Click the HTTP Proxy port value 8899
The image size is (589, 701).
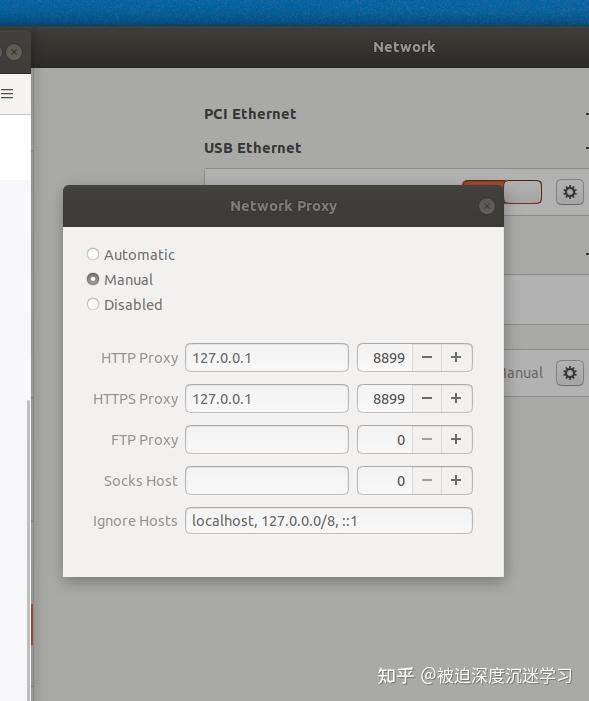(385, 358)
